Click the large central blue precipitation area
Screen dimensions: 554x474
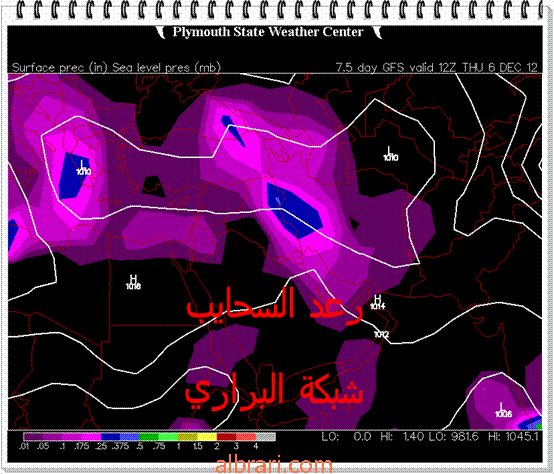click(294, 211)
